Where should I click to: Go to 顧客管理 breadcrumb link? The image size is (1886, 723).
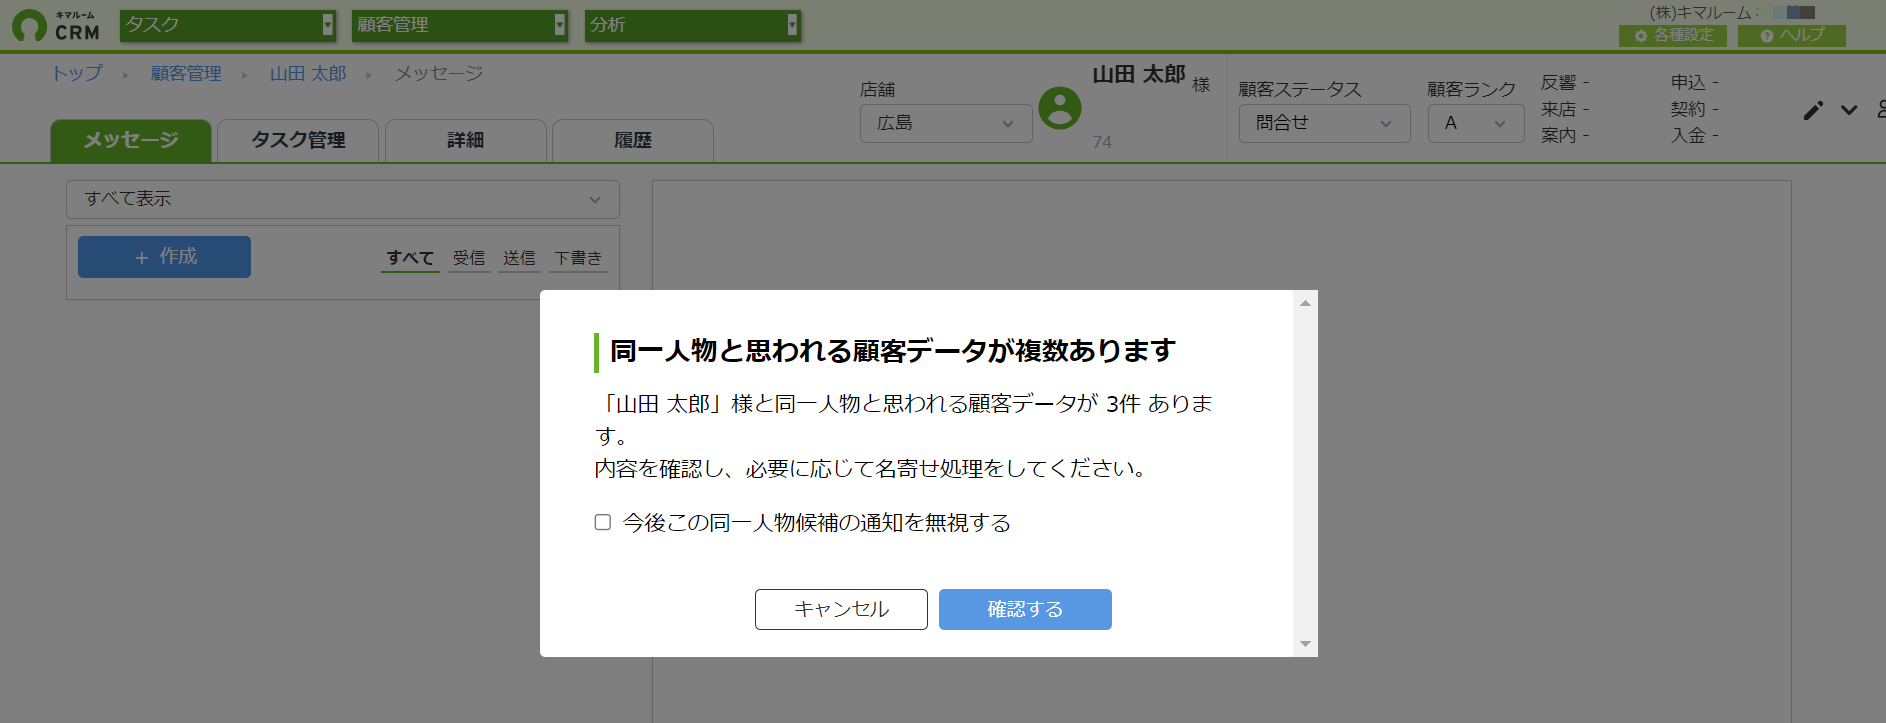pyautogui.click(x=186, y=74)
